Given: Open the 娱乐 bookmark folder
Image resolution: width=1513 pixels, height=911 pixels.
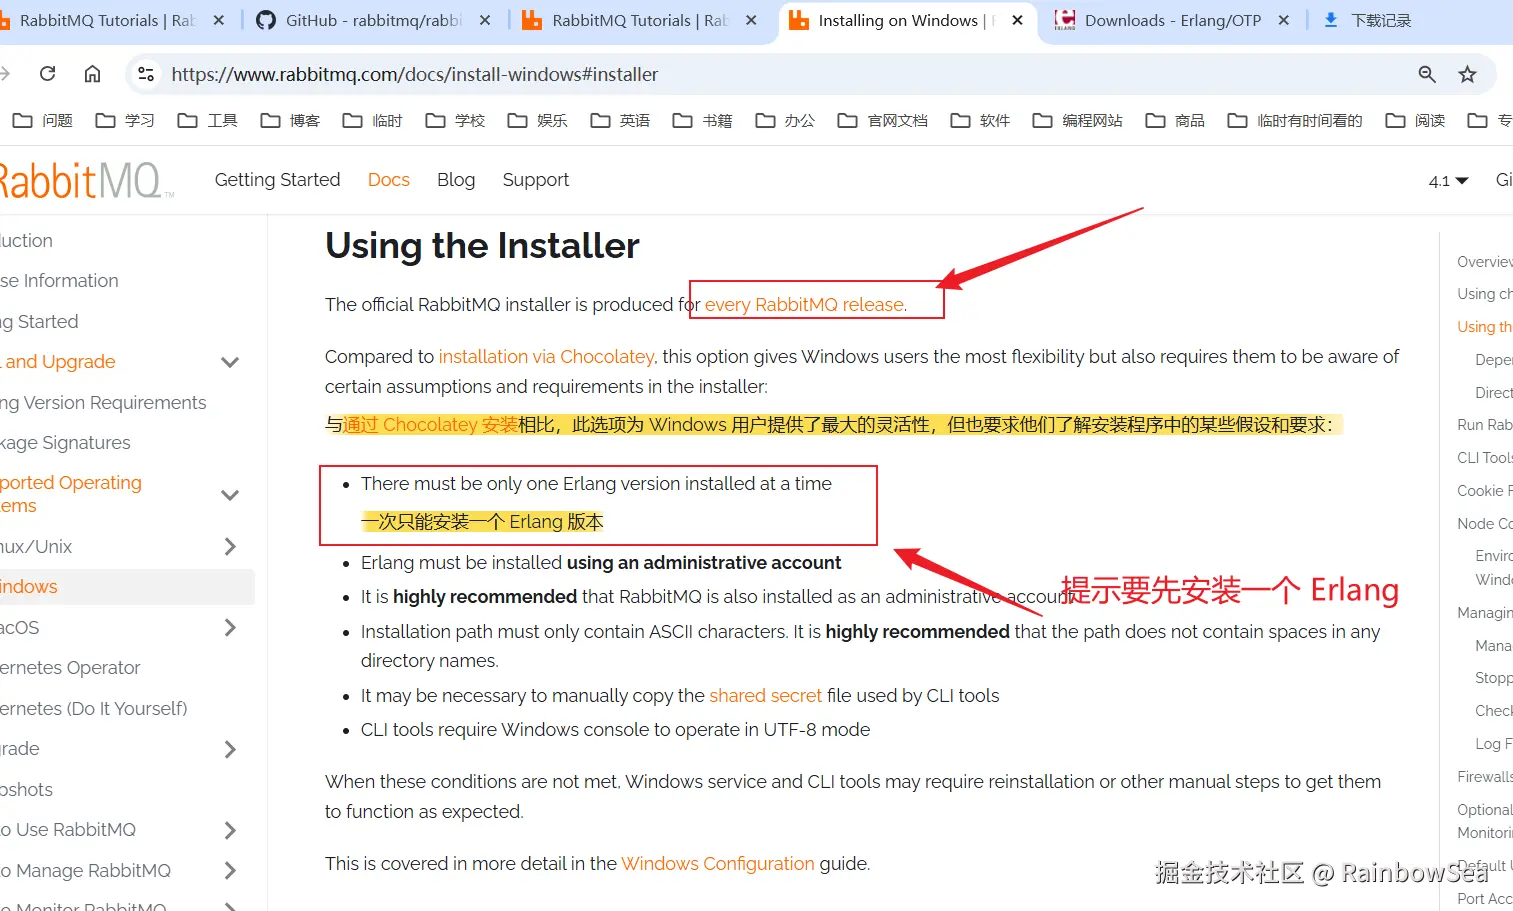Looking at the screenshot, I should point(537,121).
